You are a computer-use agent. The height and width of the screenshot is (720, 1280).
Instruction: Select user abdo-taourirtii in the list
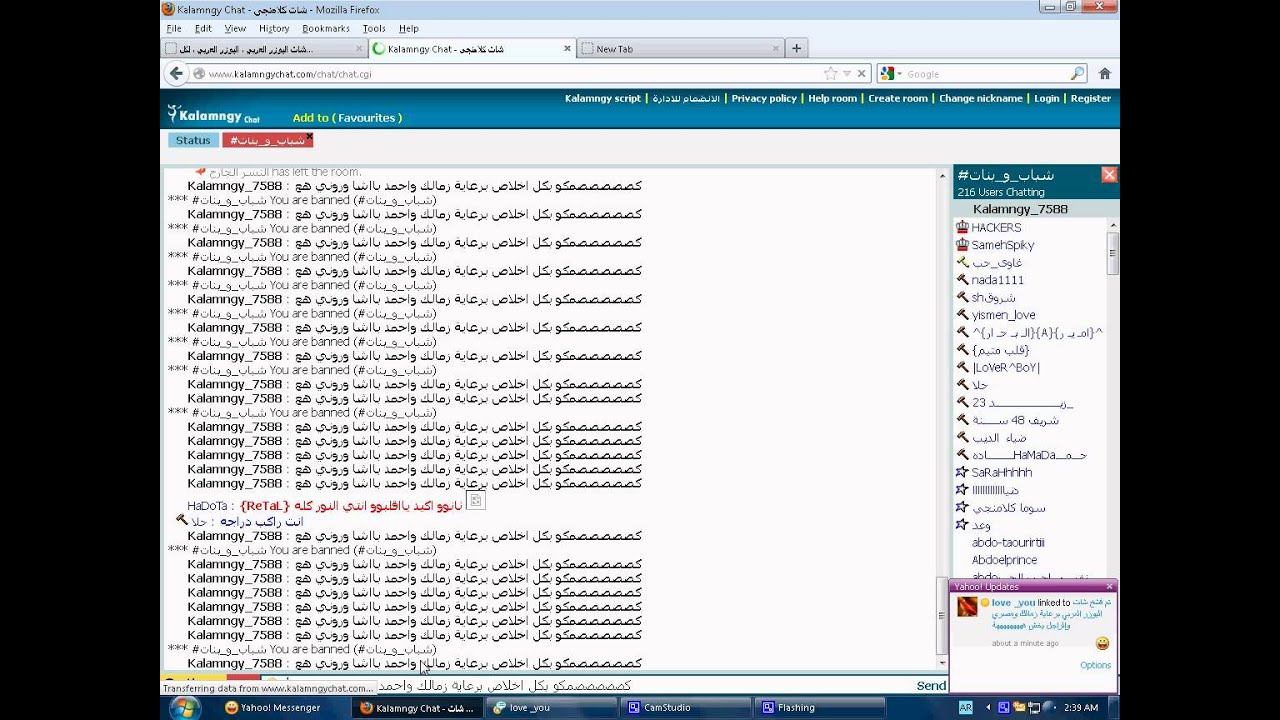click(1008, 542)
